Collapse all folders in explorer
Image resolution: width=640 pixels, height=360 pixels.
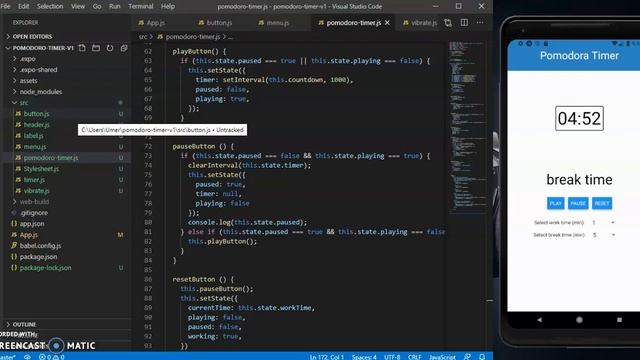124,48
